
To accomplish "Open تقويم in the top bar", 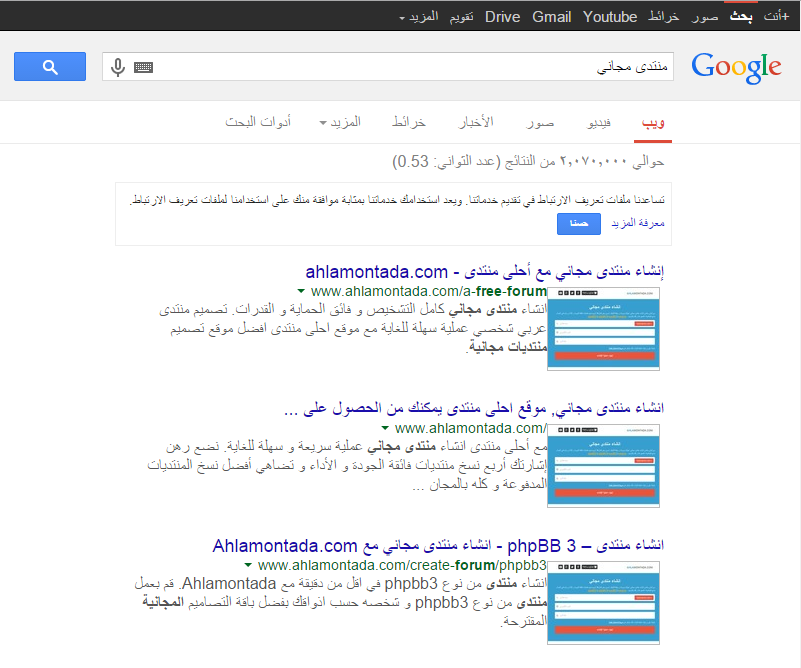I will pyautogui.click(x=461, y=17).
